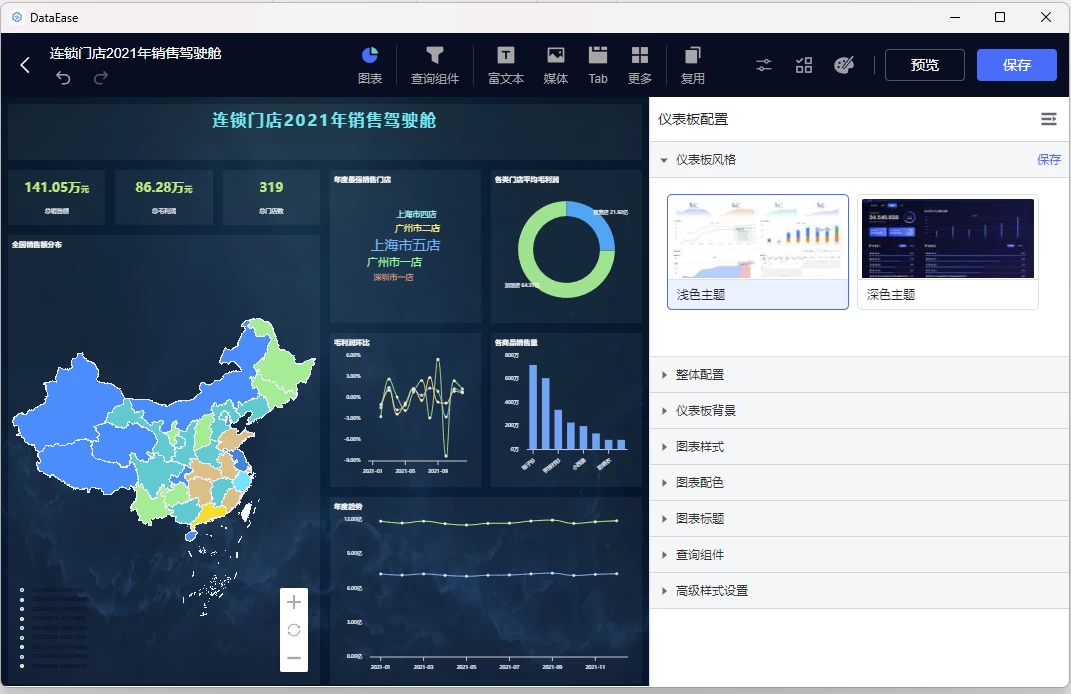Open the palette style settings icon
1071x694 pixels.
[844, 65]
